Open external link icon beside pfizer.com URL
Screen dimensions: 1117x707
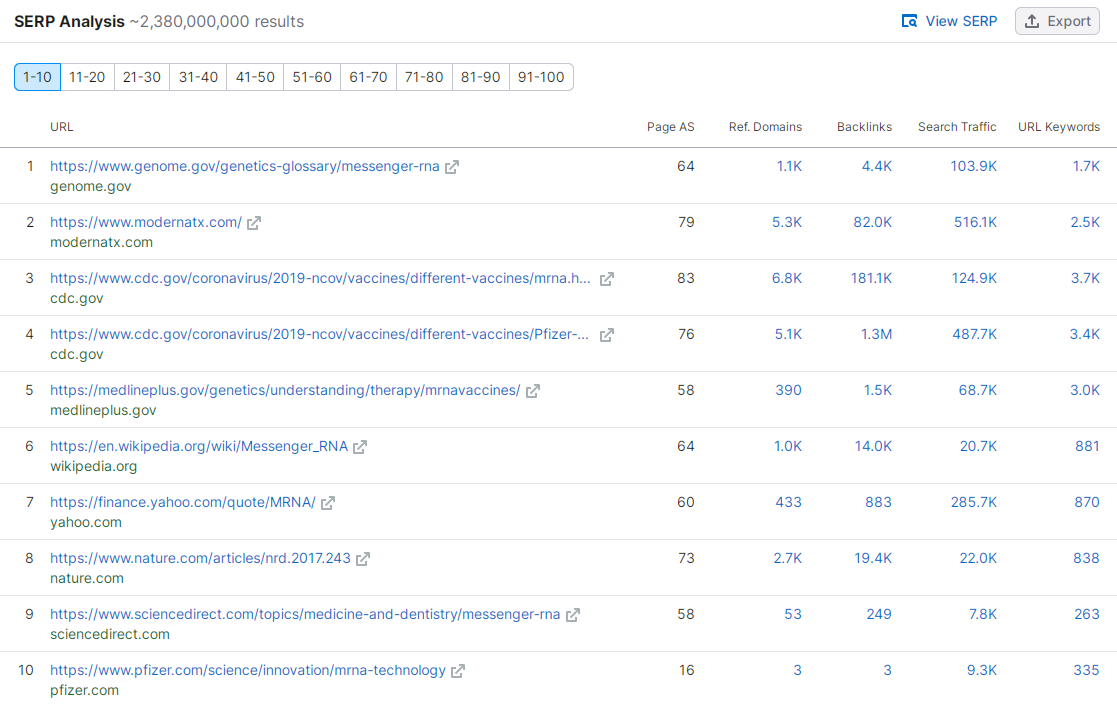coord(458,671)
